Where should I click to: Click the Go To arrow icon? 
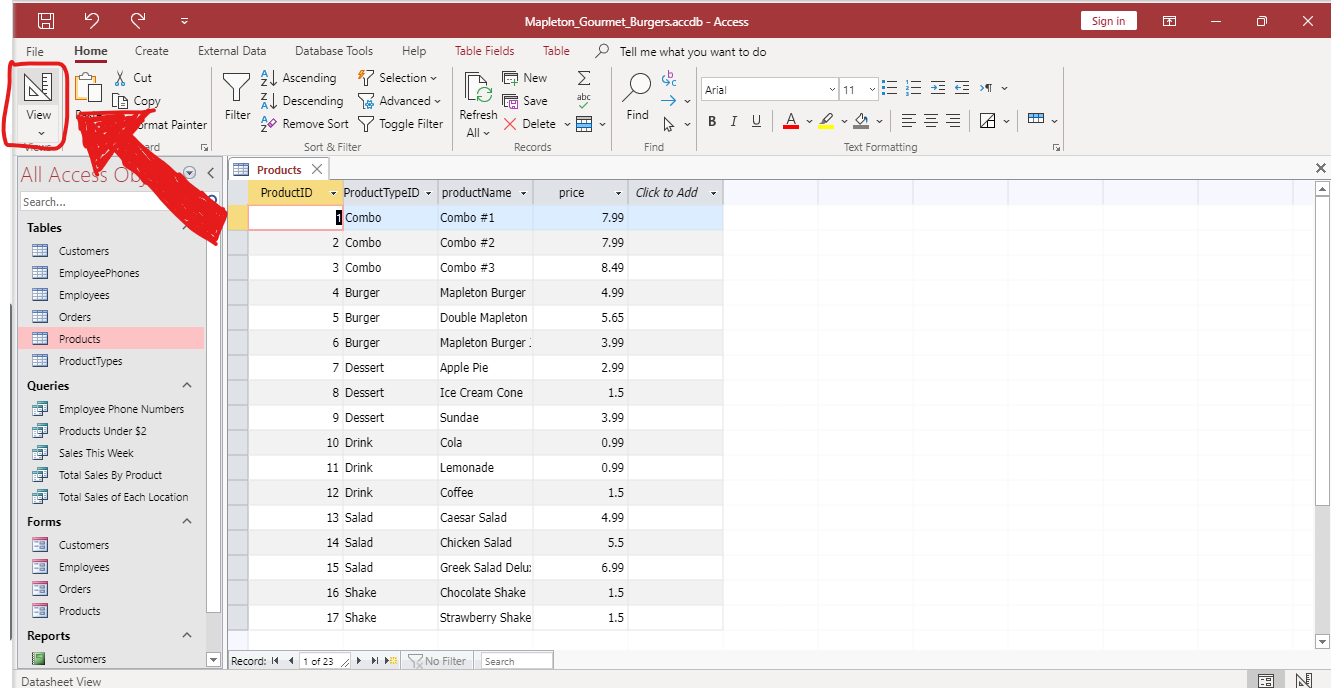pos(669,100)
